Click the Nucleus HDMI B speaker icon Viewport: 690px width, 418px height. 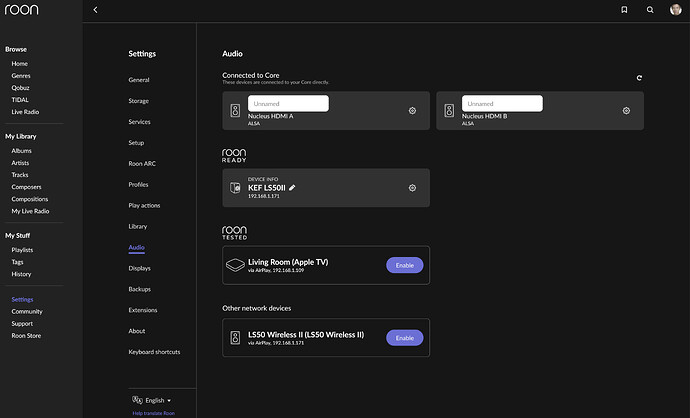(449, 110)
